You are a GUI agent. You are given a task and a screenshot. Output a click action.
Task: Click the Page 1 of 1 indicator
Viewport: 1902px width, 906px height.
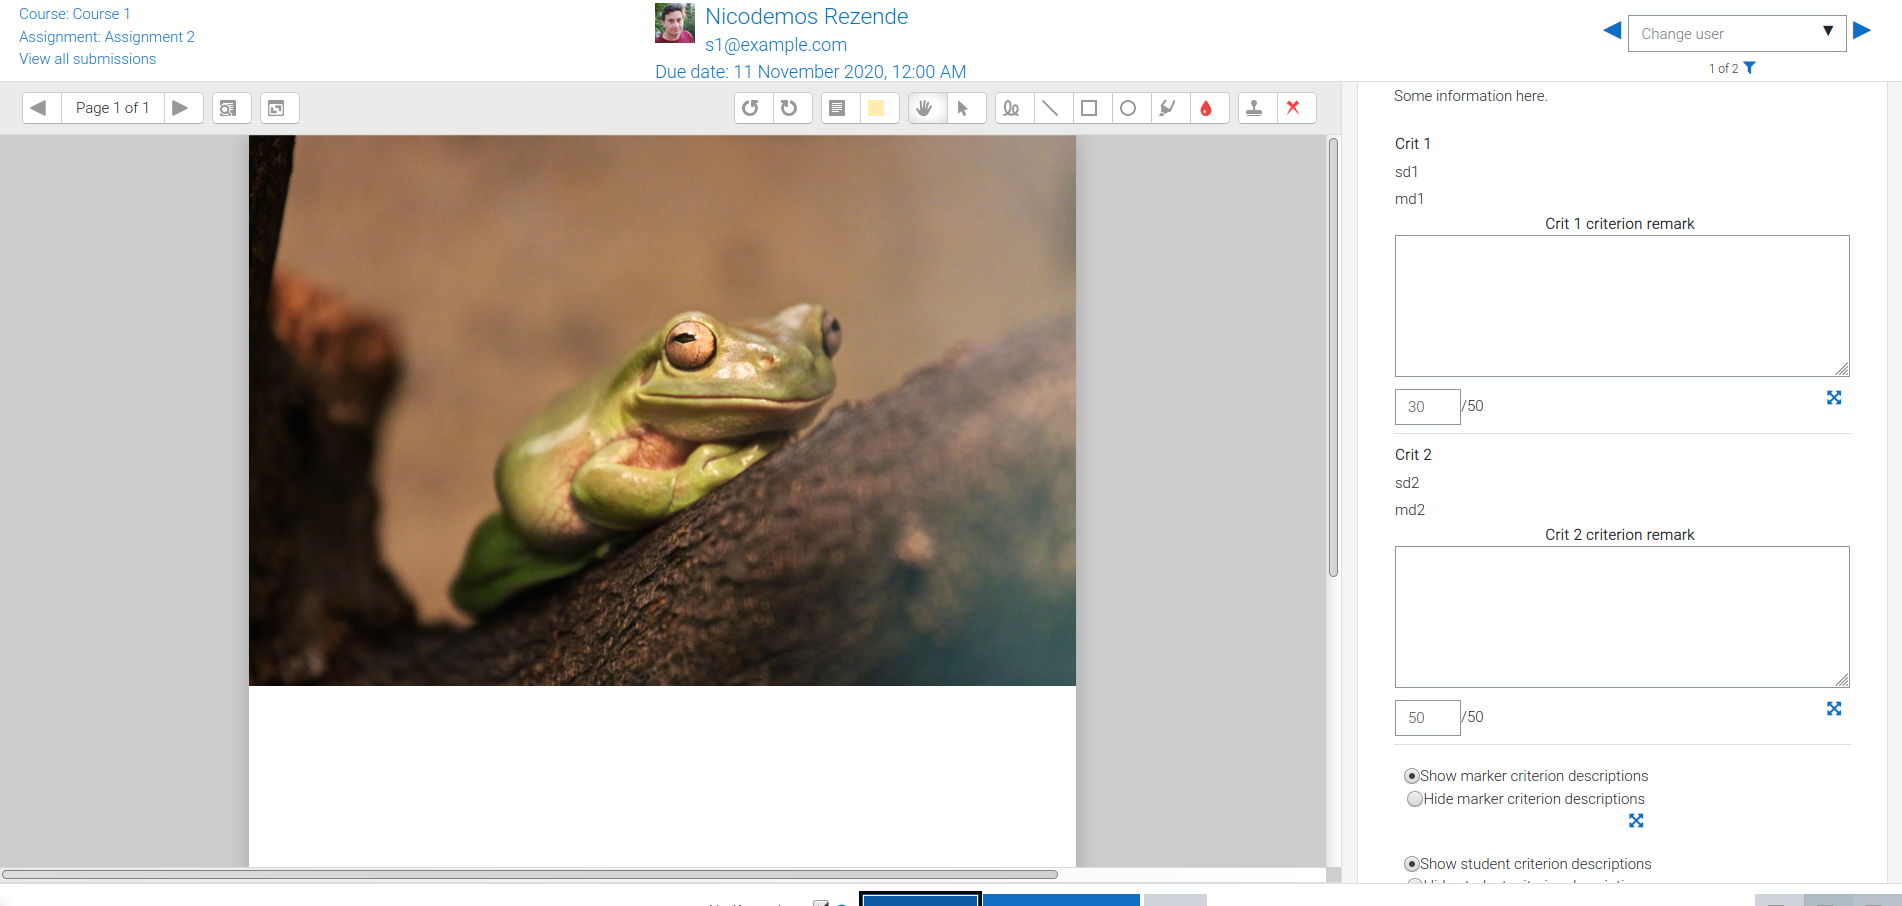point(112,108)
